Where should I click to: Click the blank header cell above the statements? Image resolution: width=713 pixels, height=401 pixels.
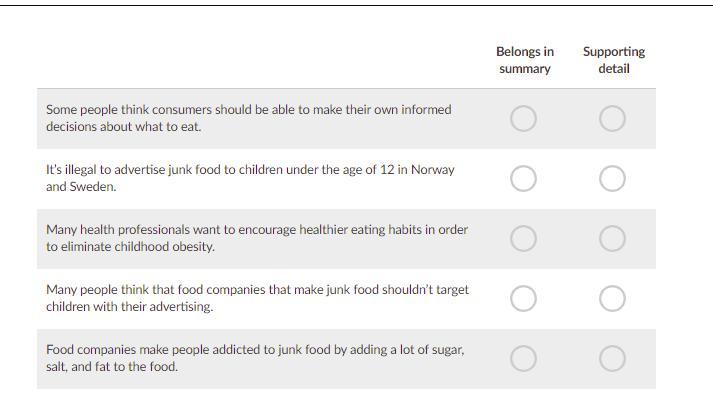[250, 60]
